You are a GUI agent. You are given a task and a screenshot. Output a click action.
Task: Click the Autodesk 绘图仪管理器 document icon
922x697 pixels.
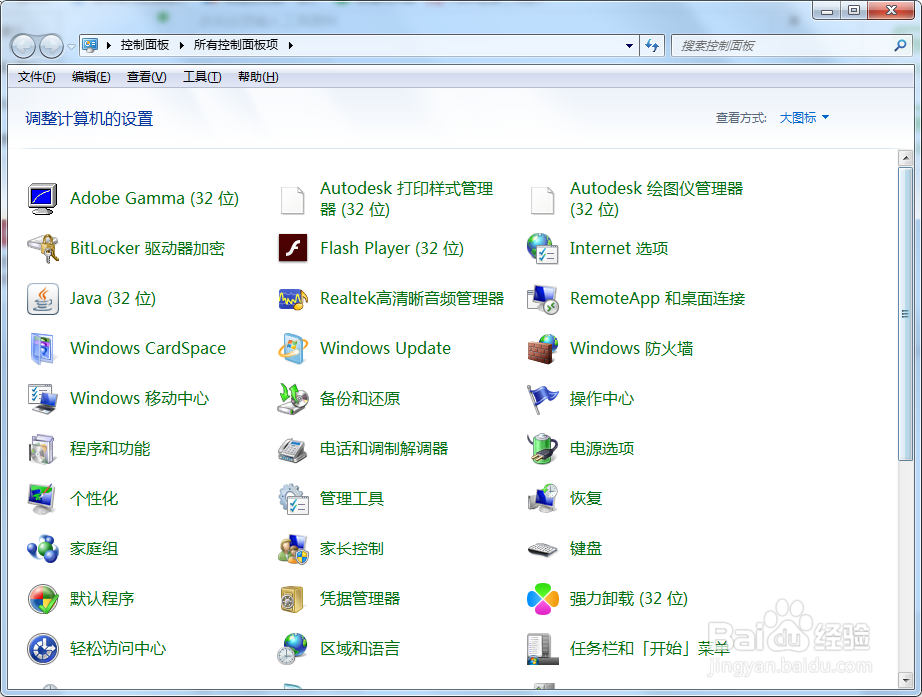(x=542, y=200)
